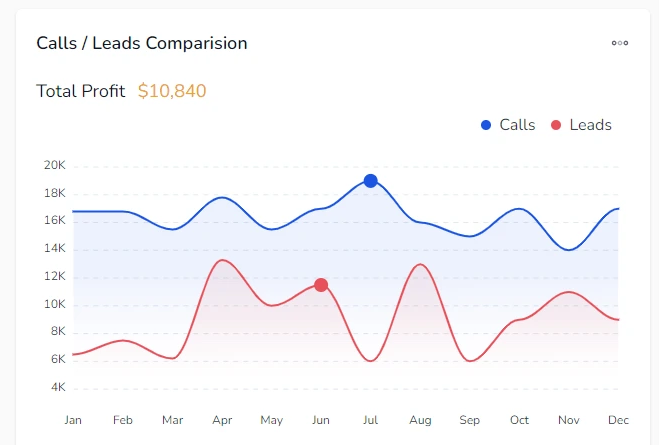
Task: Select the red Leads marker at June
Action: coord(321,285)
